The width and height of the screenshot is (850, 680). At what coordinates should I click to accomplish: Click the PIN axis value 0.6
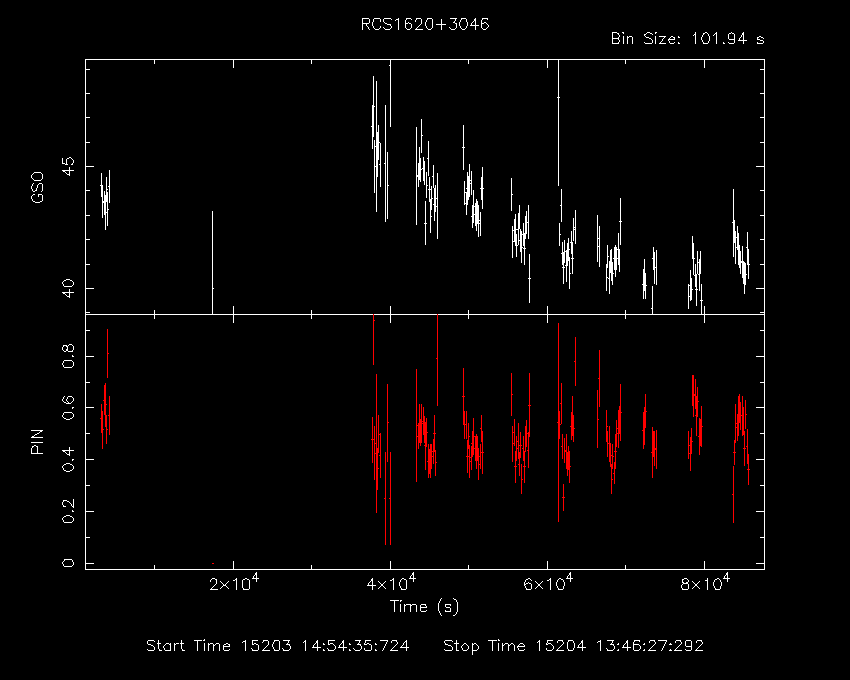[x=68, y=408]
